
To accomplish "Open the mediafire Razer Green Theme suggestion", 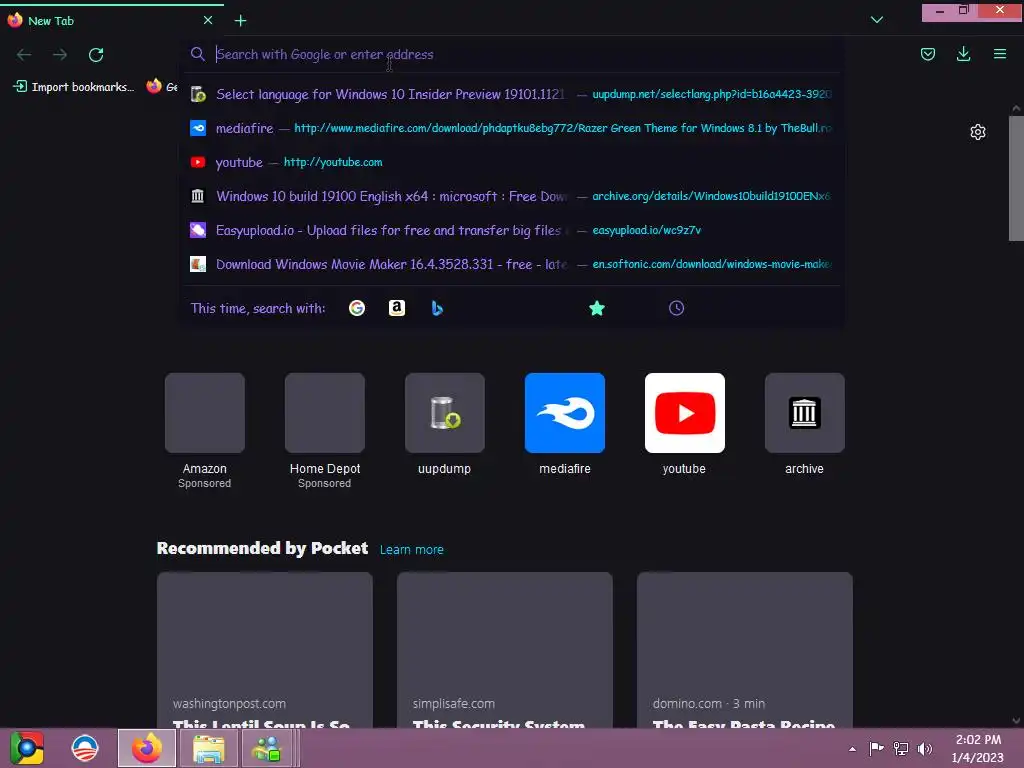I will pyautogui.click(x=511, y=128).
